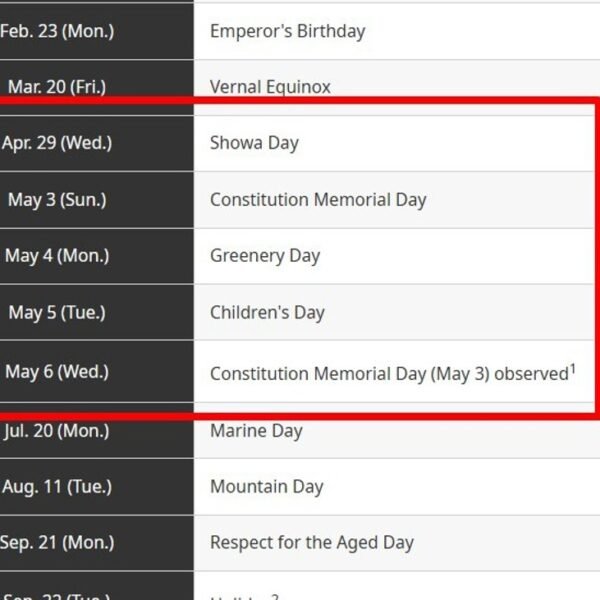Image resolution: width=600 pixels, height=600 pixels.
Task: Click the "Aug. 11 (Tue.)" date cell
Action: click(x=56, y=487)
